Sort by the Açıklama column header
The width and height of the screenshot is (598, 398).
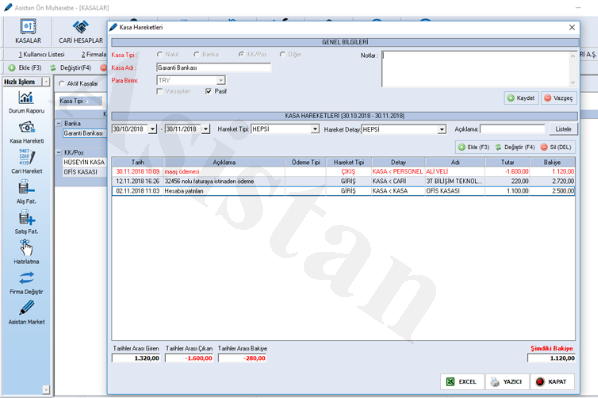point(224,162)
